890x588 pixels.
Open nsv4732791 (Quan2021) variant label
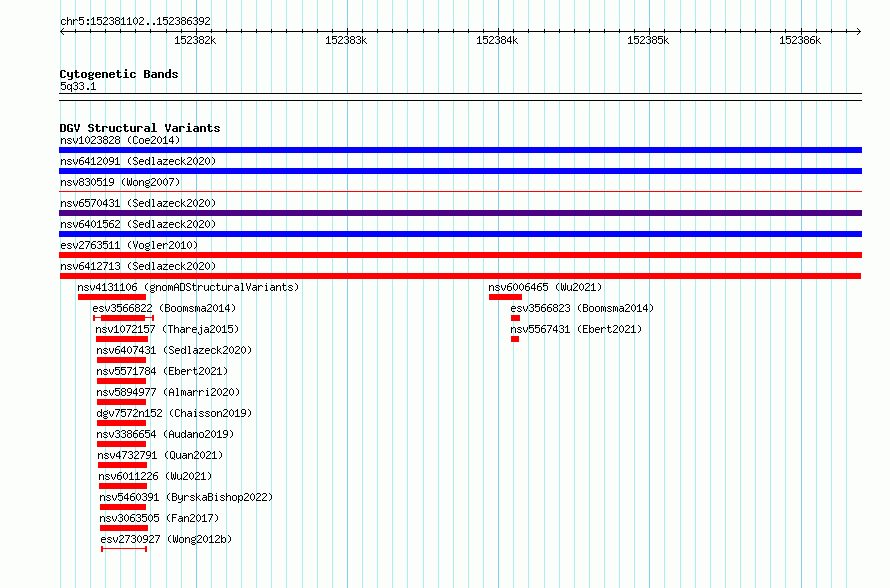click(x=160, y=455)
